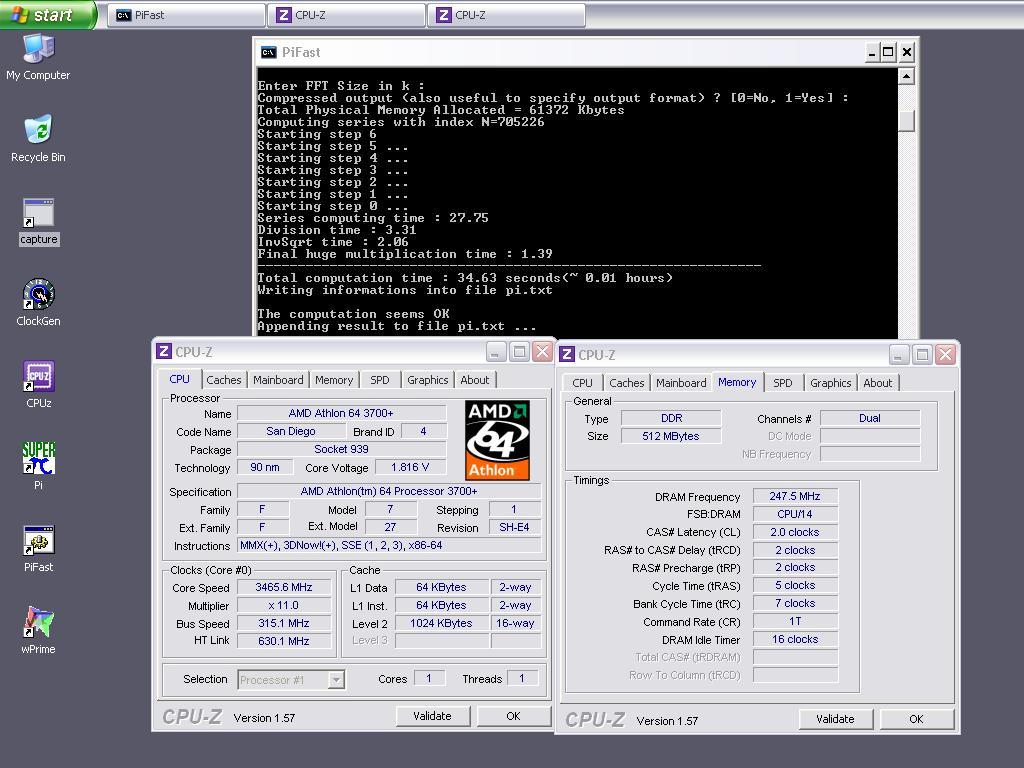Select the CPU tab in left CPU-Z
Image resolution: width=1024 pixels, height=768 pixels.
coord(179,379)
